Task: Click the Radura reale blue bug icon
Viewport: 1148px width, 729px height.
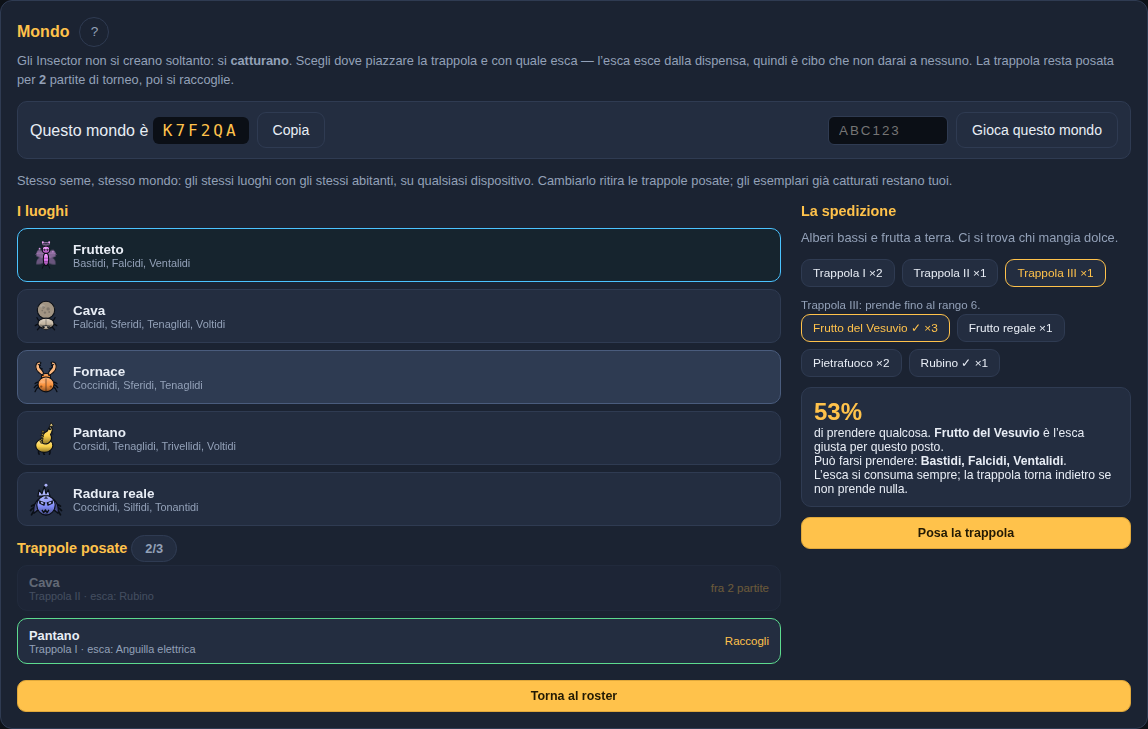Action: (46, 498)
